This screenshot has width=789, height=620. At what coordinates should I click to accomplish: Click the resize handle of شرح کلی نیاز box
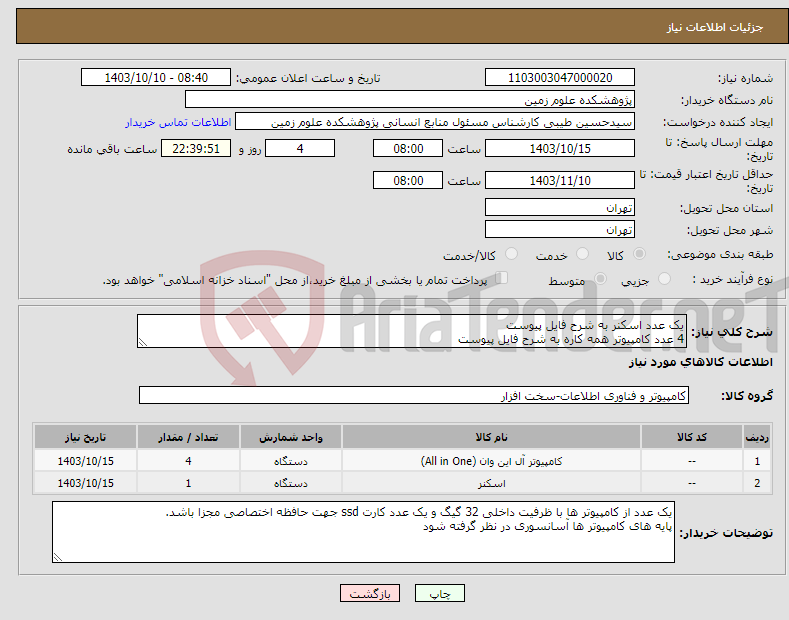pos(143,342)
